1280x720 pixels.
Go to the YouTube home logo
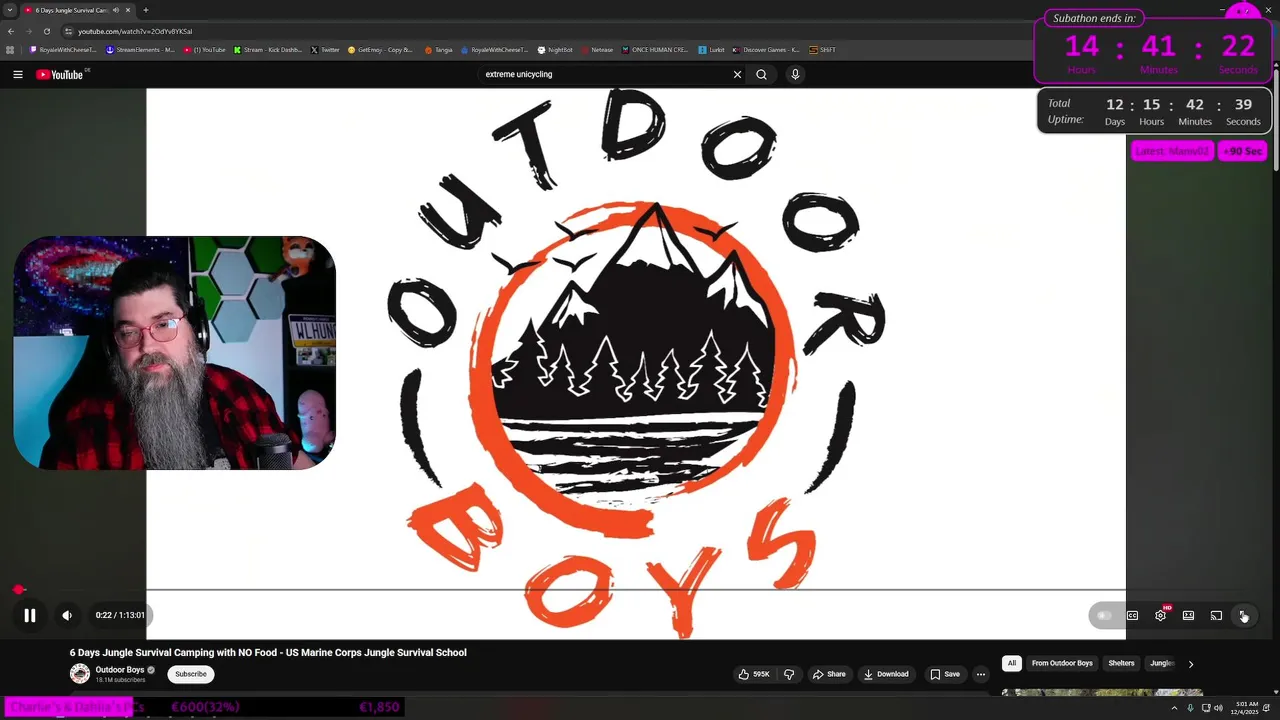point(60,74)
